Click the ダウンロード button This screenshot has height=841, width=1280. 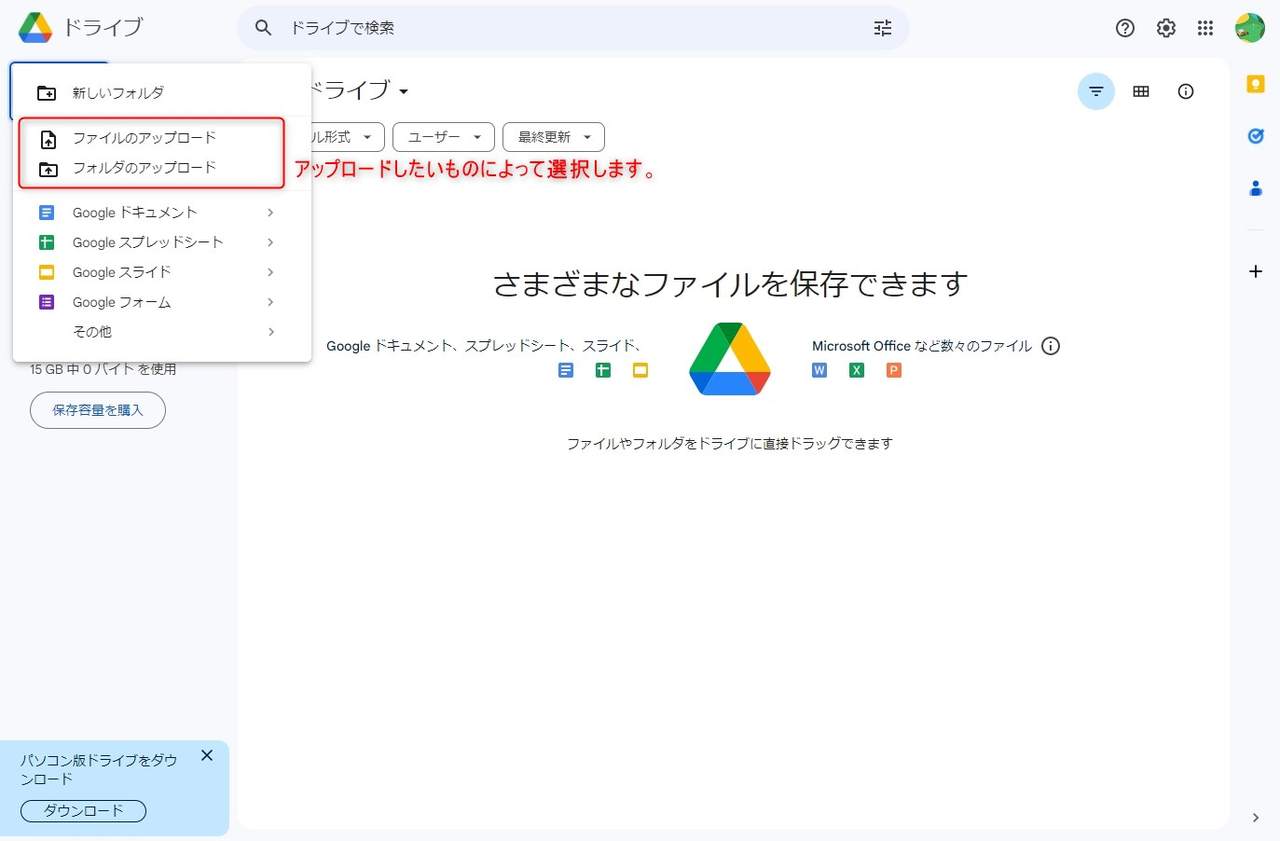(x=84, y=811)
